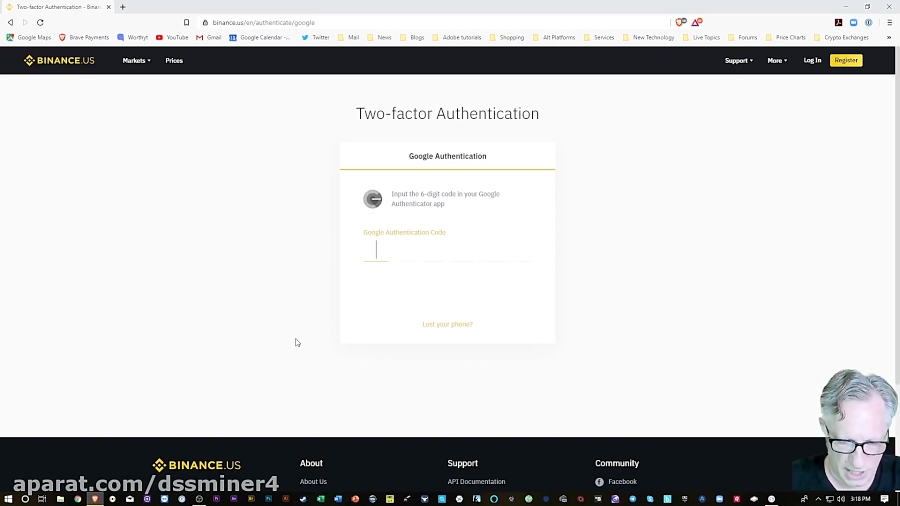Open the Brave Shields lion icon
This screenshot has width=900, height=506.
(681, 22)
